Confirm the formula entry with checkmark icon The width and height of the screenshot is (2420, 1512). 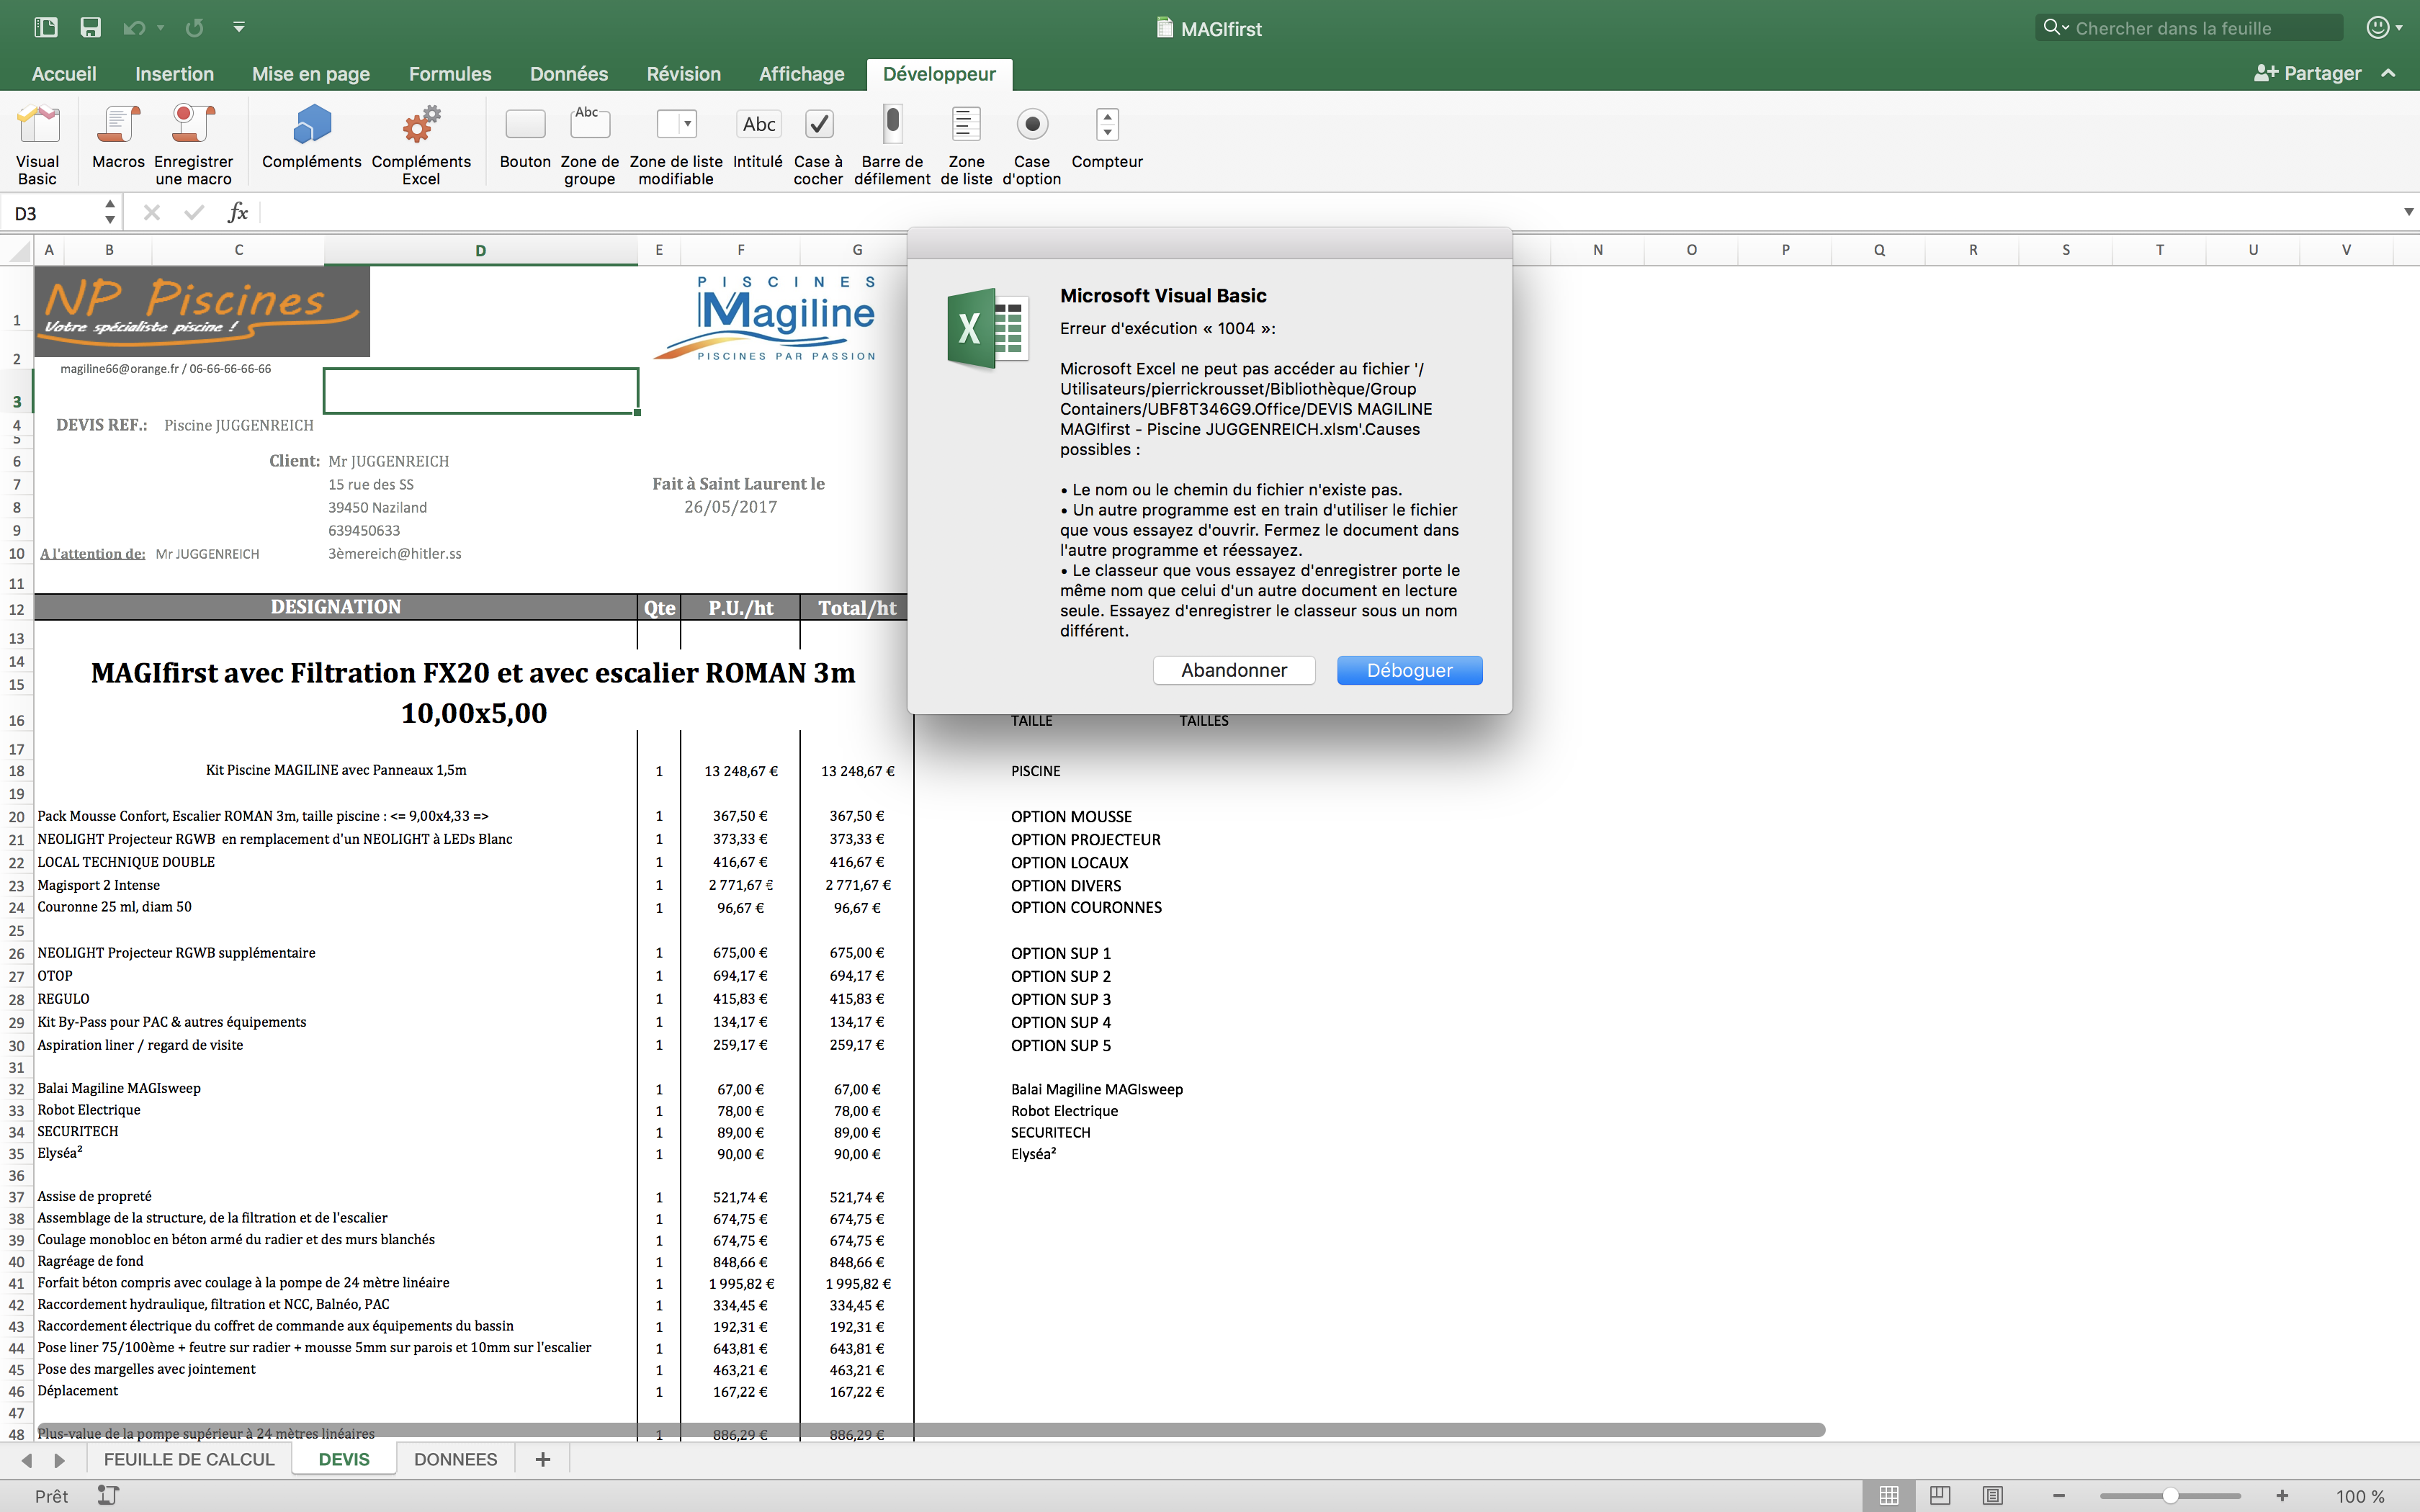click(195, 213)
